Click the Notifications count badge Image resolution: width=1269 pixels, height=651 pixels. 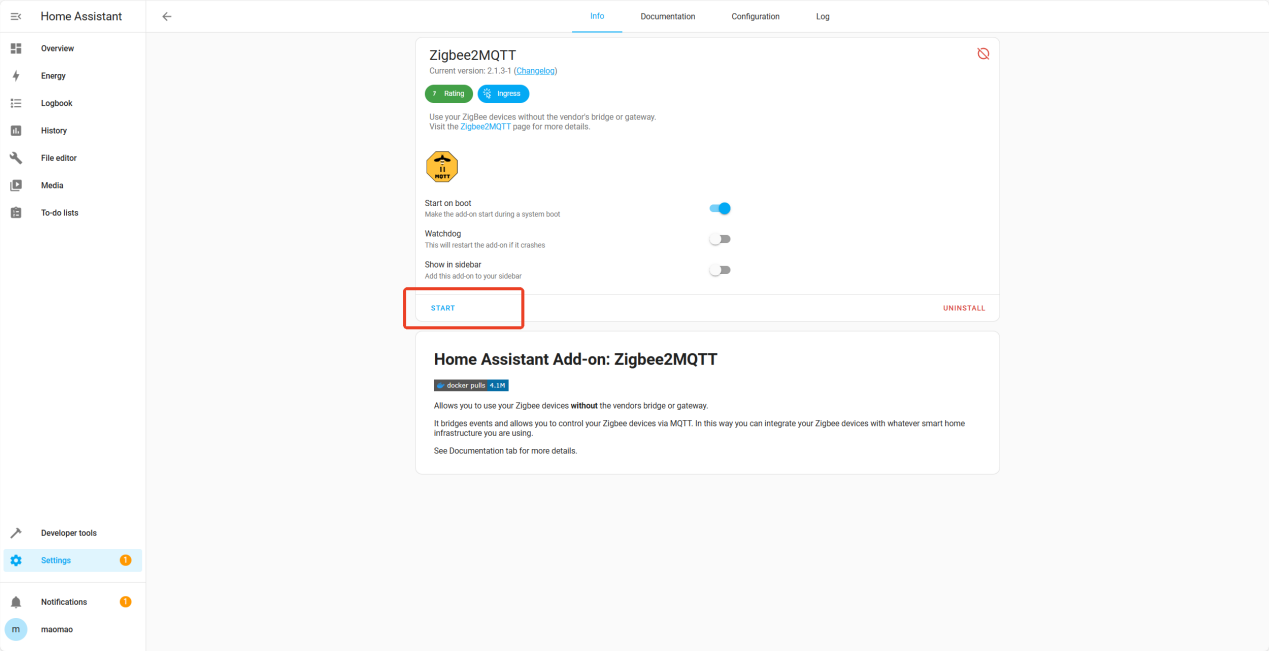pos(125,602)
